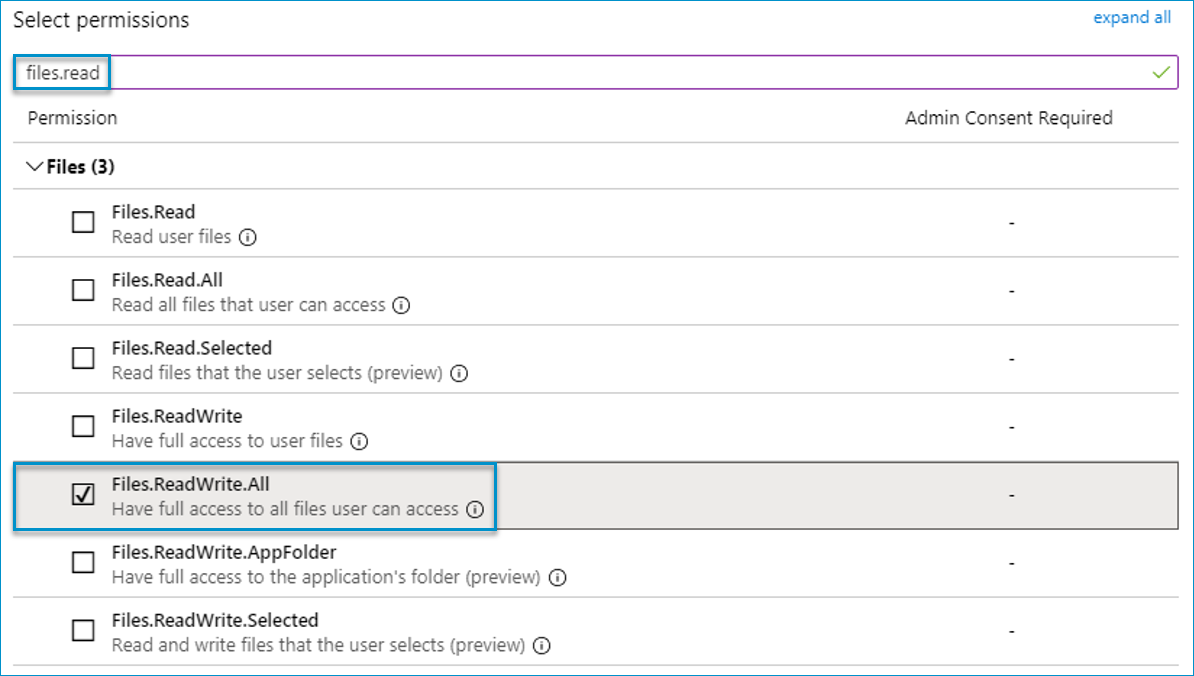
Task: Click info icon for Files.Read.All description
Action: point(402,306)
